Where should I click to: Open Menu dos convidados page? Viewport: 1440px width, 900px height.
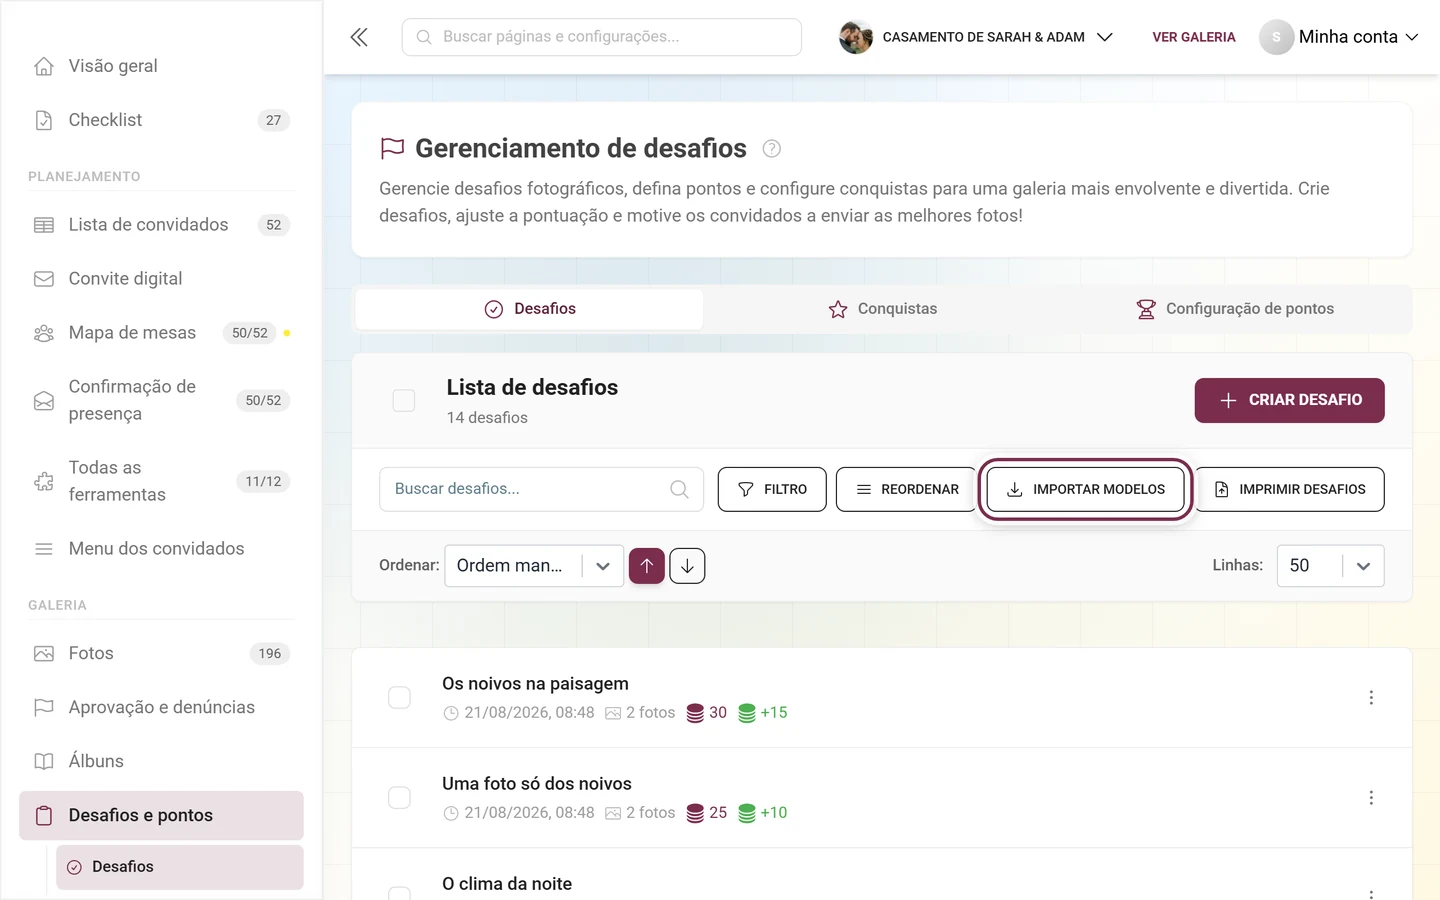point(161,549)
